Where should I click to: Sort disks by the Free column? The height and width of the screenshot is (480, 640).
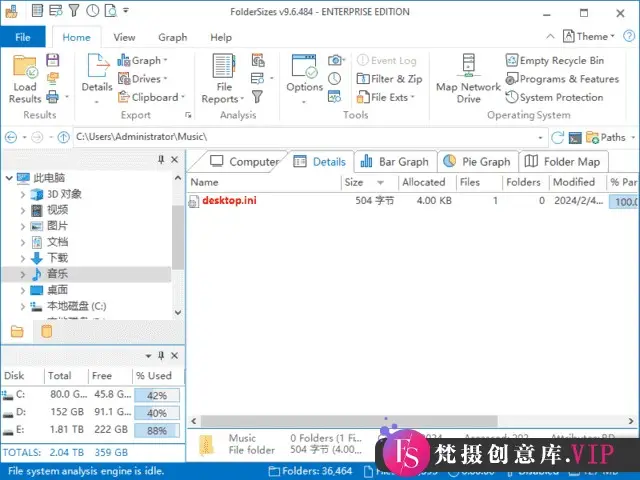110,376
